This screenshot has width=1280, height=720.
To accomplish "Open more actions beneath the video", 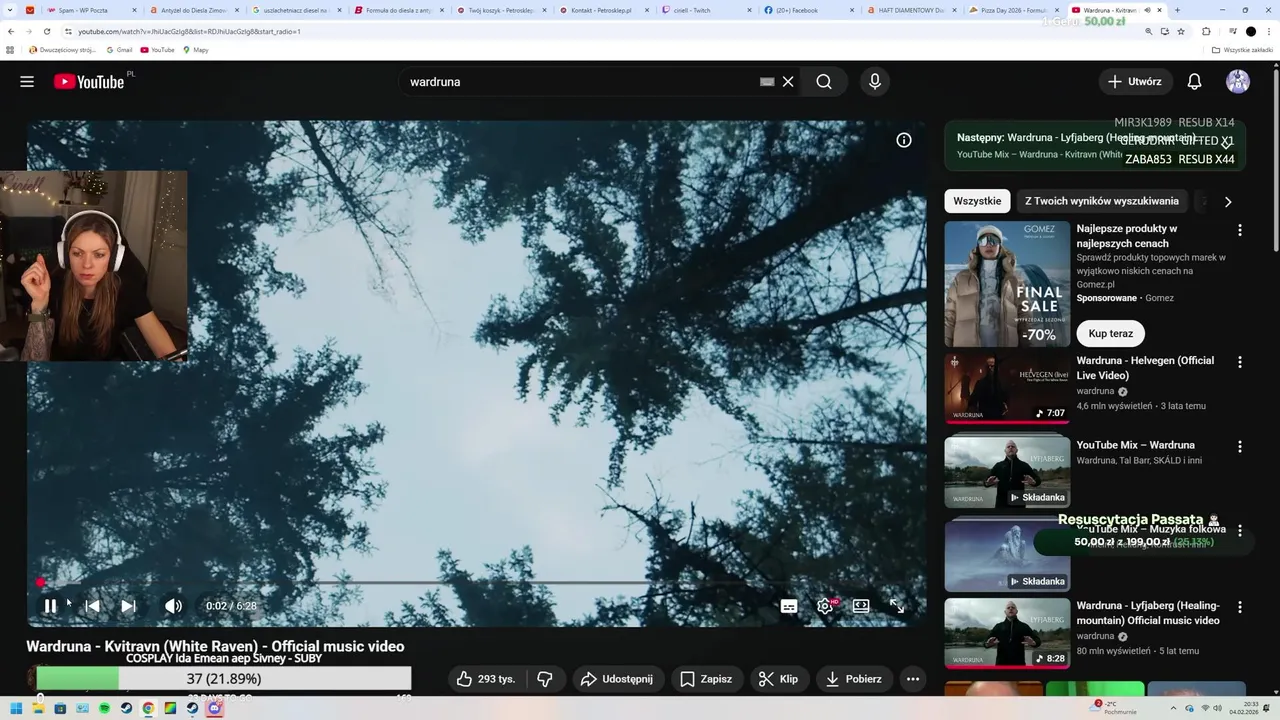I will click(913, 679).
